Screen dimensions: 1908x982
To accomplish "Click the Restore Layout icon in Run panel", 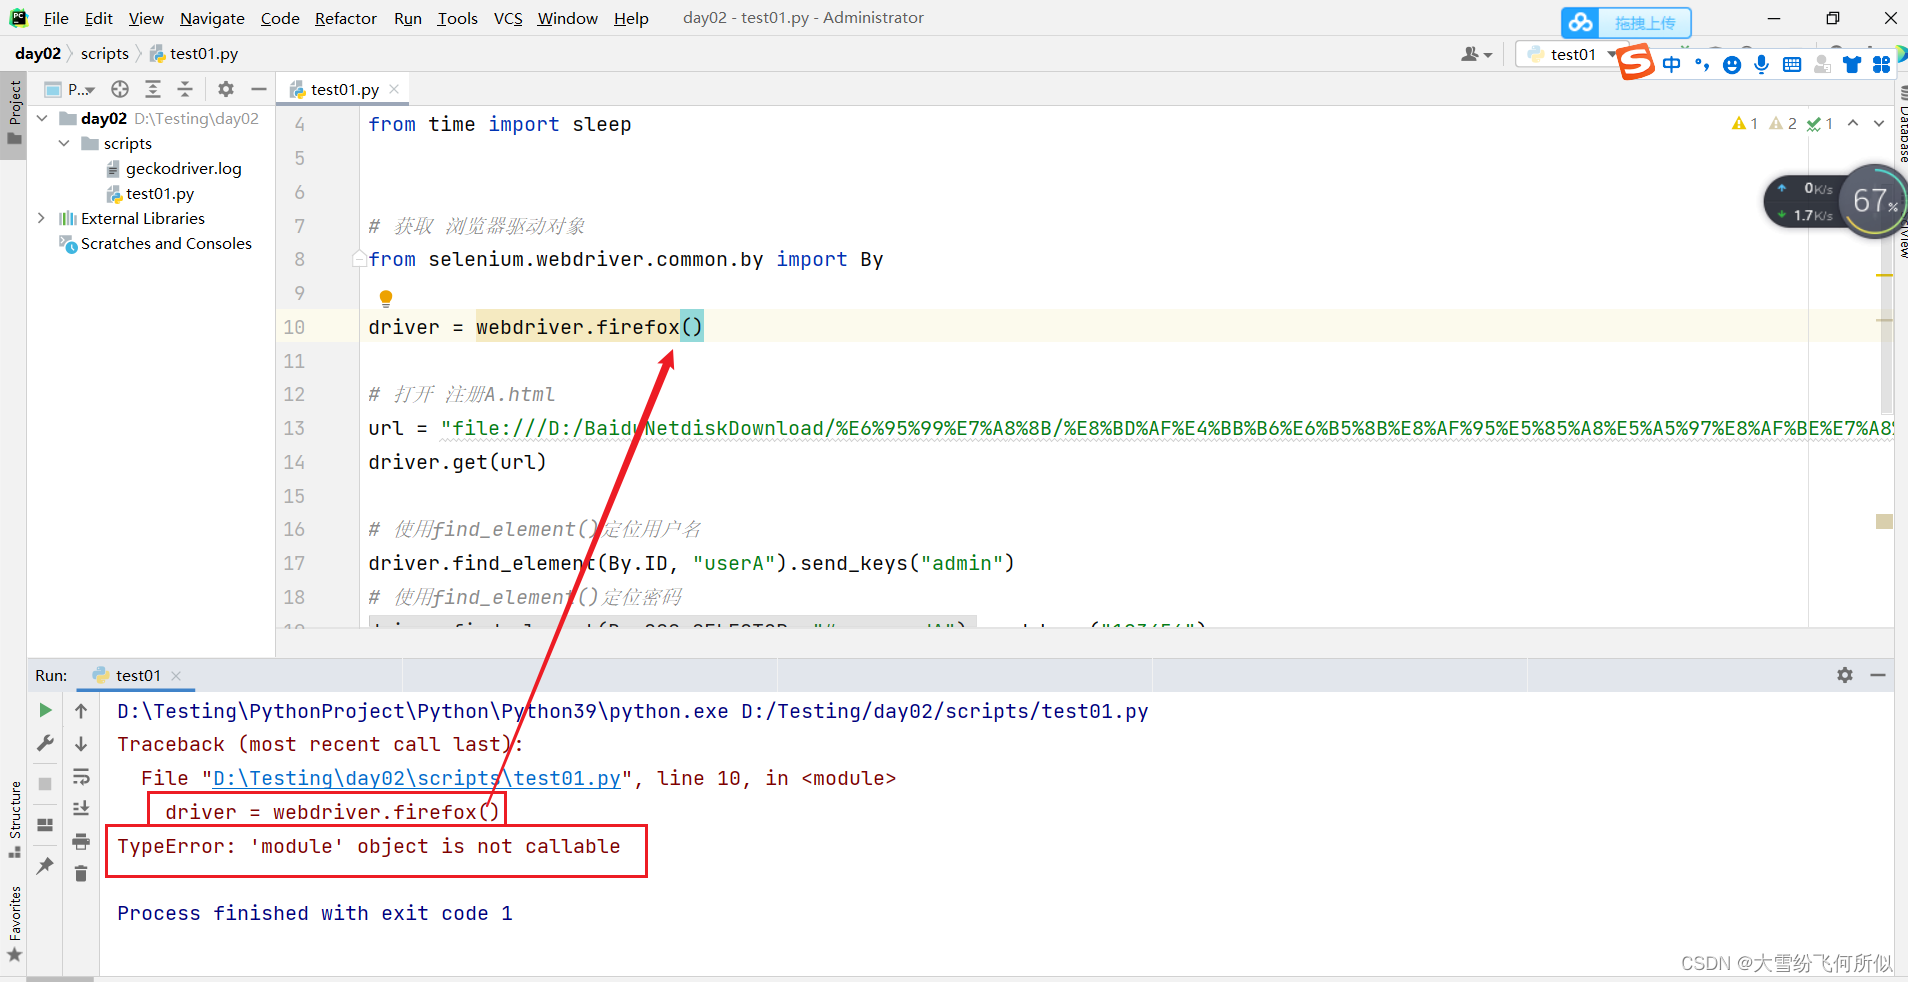I will [45, 825].
